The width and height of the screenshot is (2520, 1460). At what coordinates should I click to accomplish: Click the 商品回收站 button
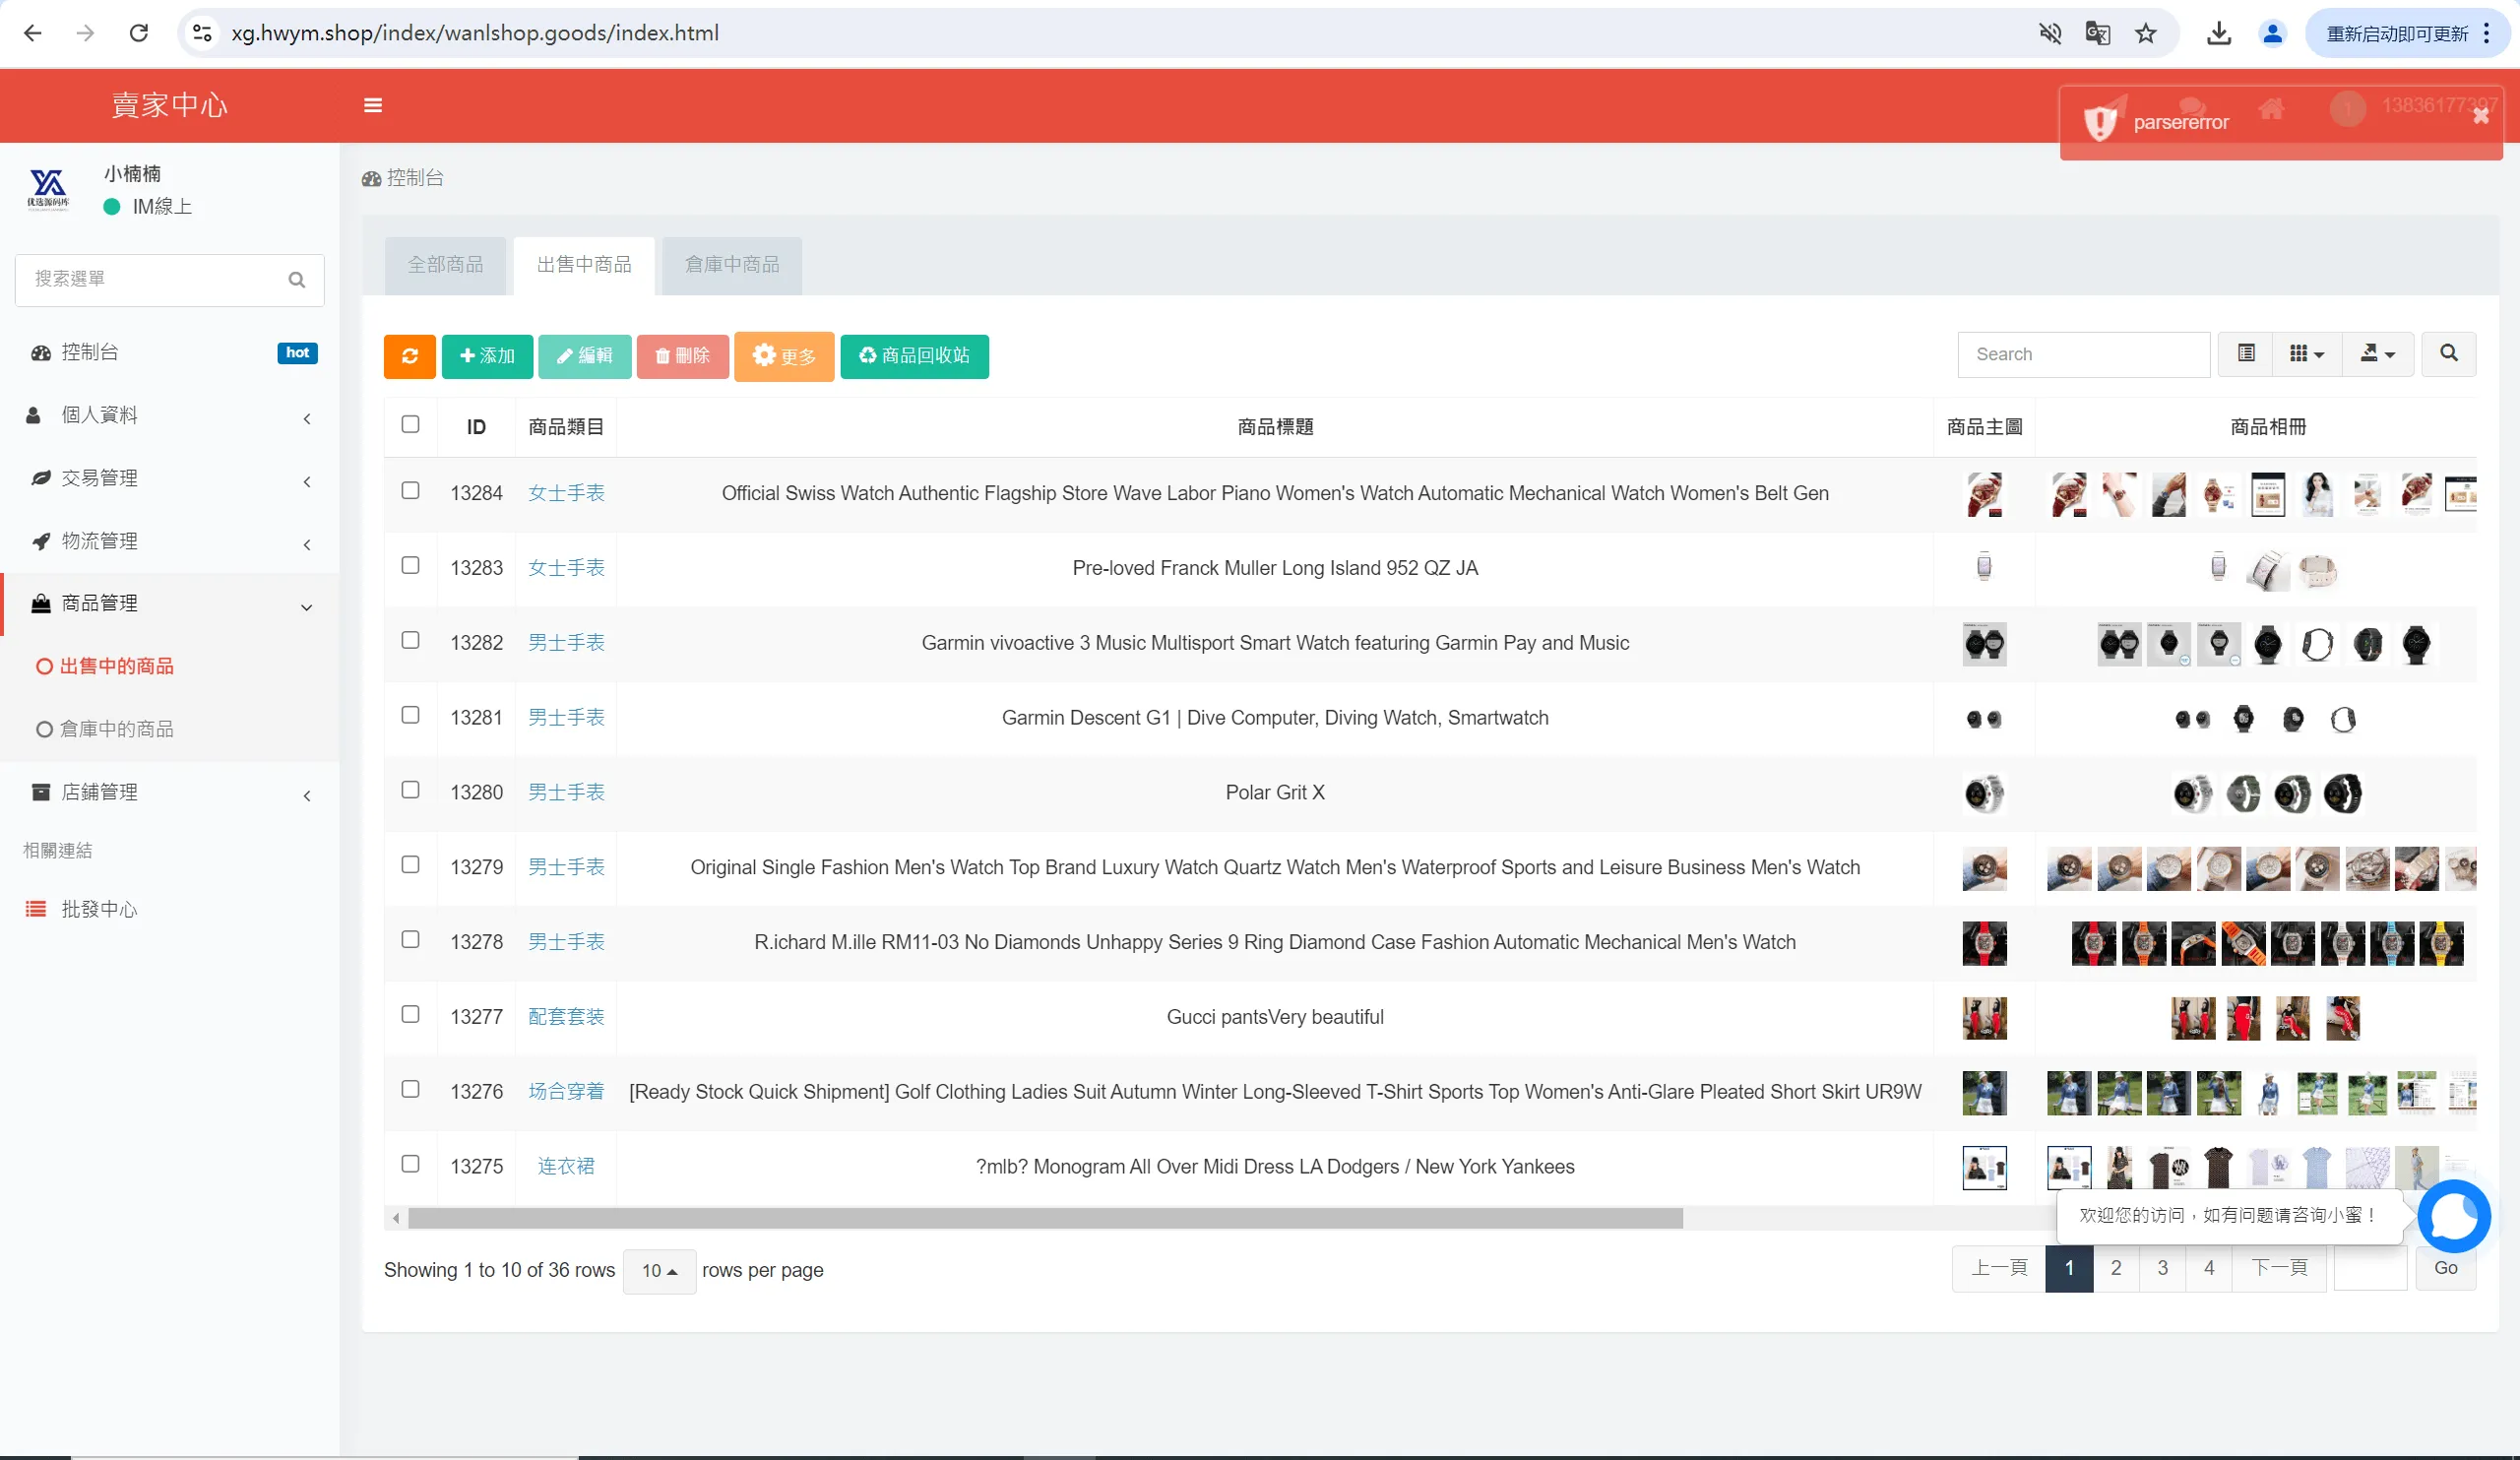pyautogui.click(x=914, y=356)
